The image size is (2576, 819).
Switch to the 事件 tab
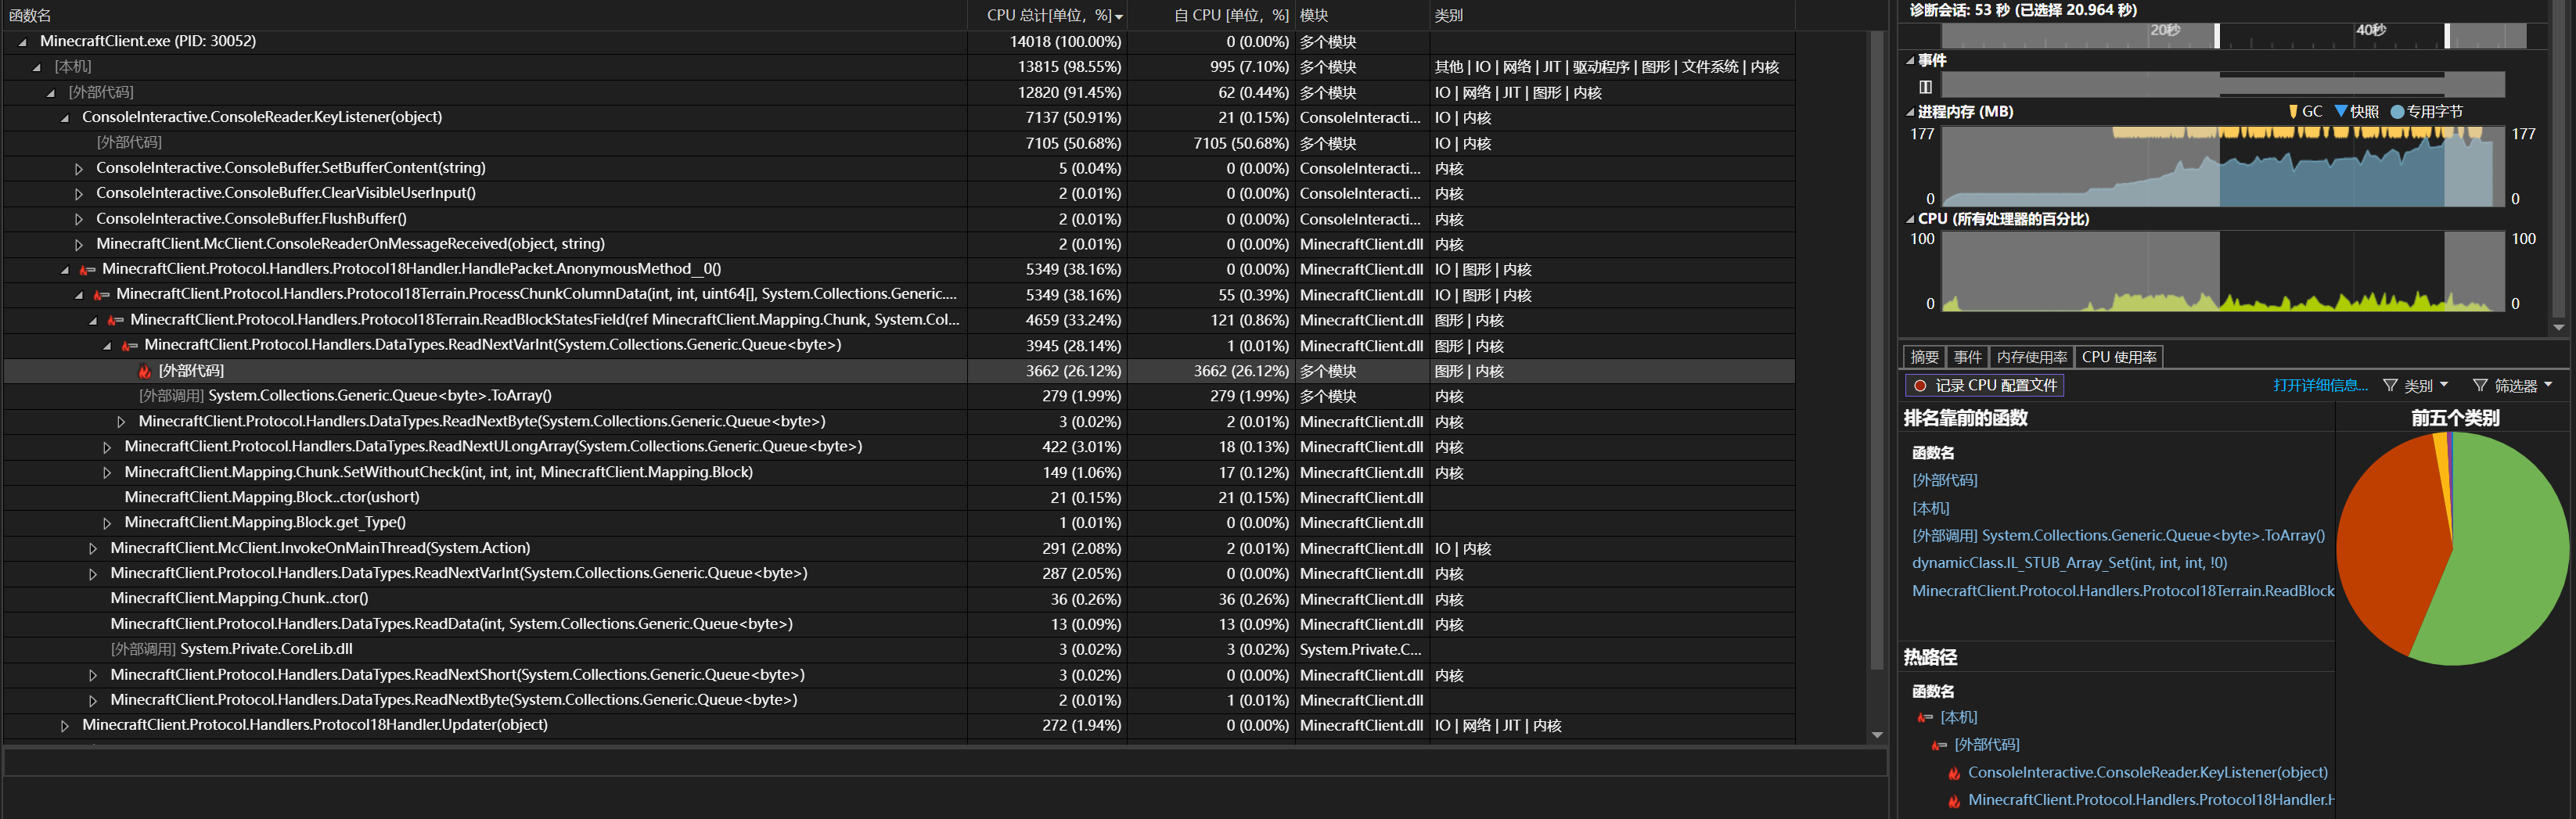tap(1967, 357)
